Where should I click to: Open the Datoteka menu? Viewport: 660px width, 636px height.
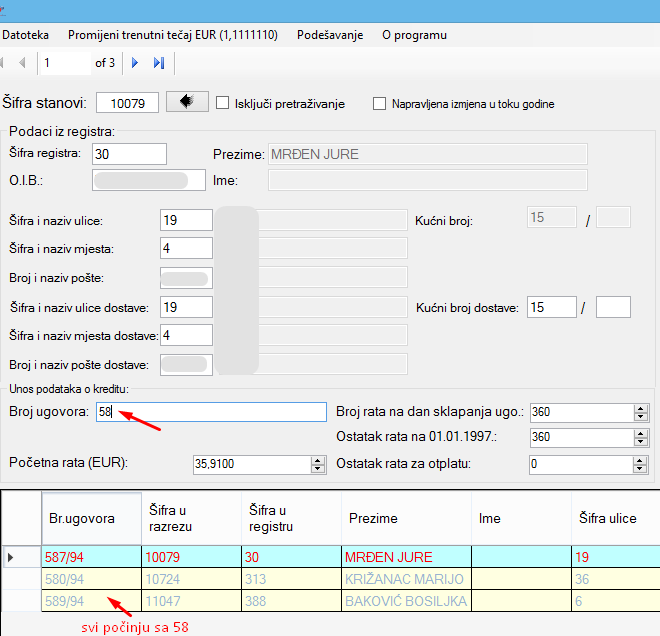click(26, 35)
